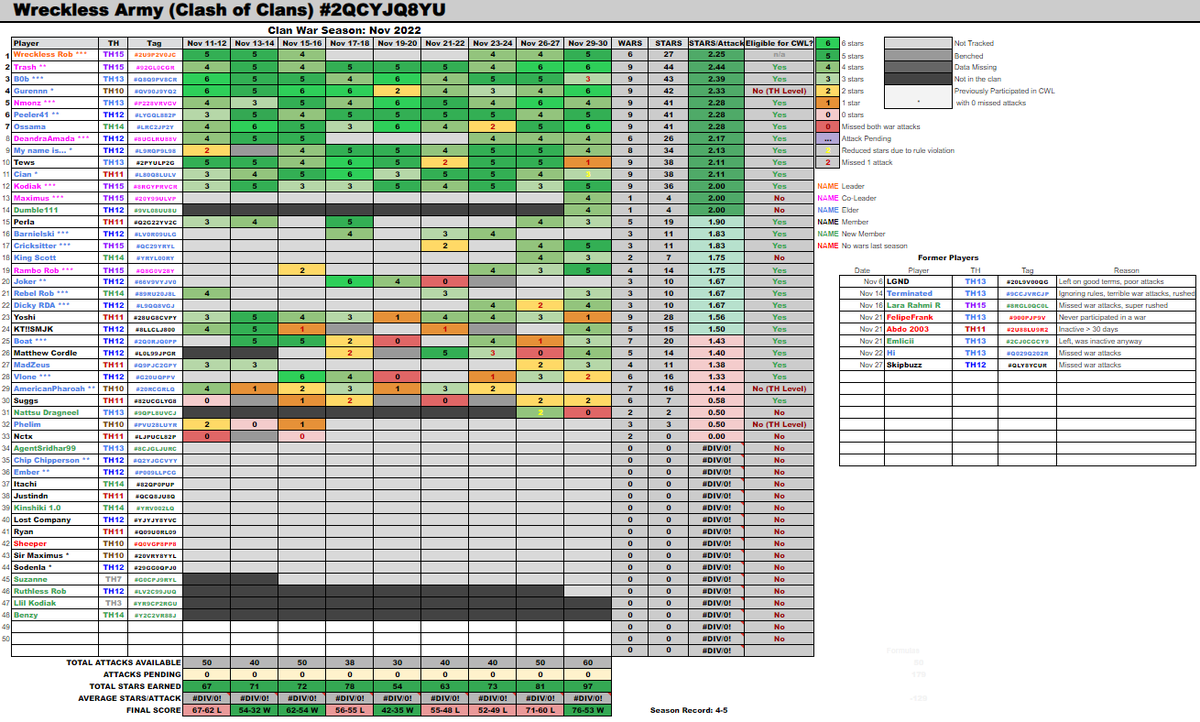Click the 'Nov 11-12' war column header
Viewport: 1200px width, 722px height.
pyautogui.click(x=205, y=43)
